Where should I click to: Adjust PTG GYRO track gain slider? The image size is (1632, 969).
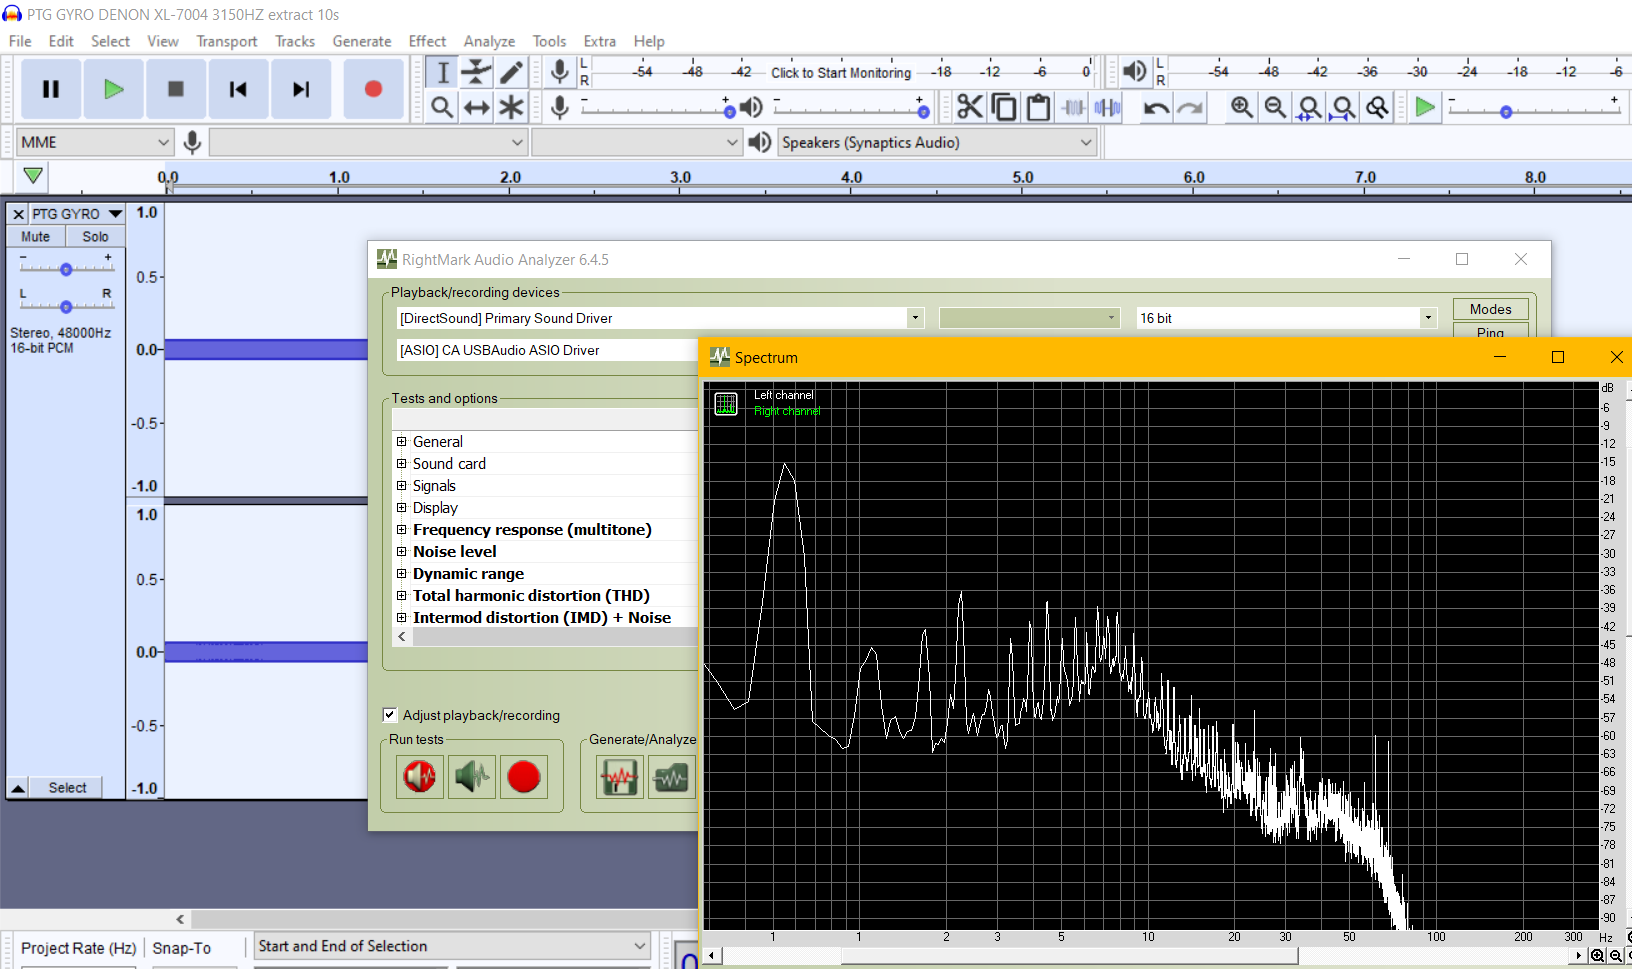coord(66,269)
